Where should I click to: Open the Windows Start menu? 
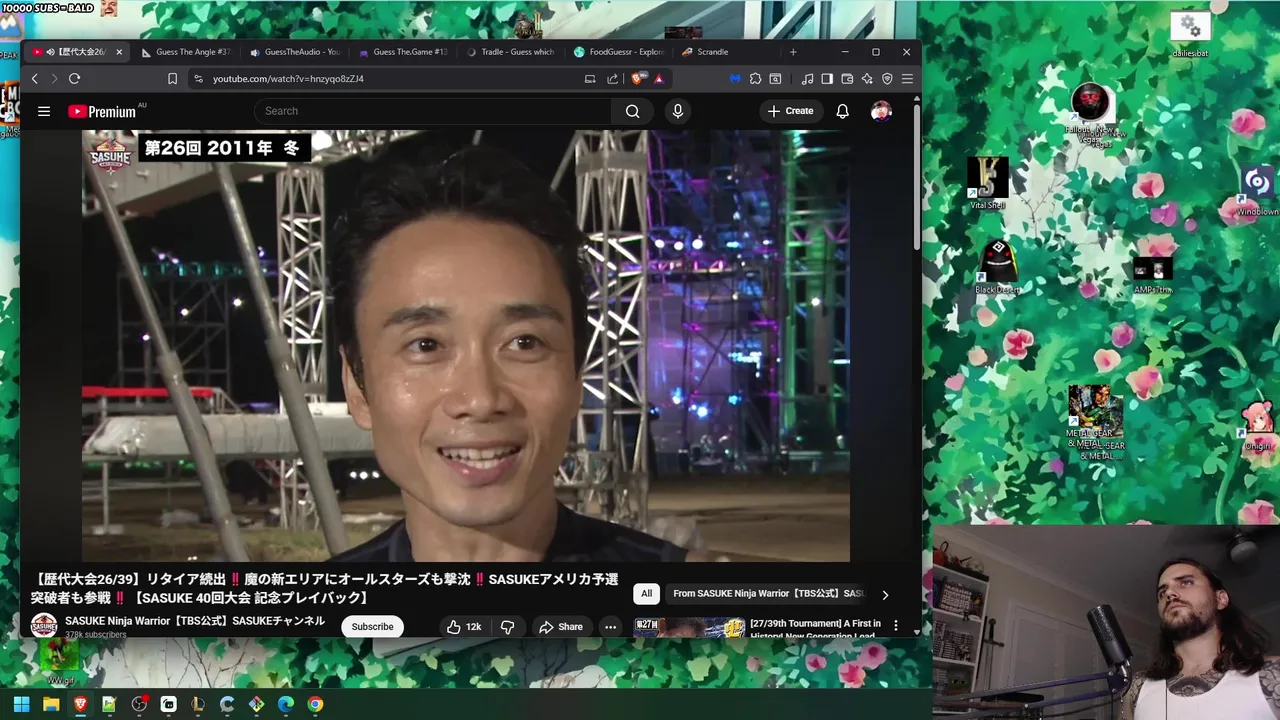(x=21, y=704)
